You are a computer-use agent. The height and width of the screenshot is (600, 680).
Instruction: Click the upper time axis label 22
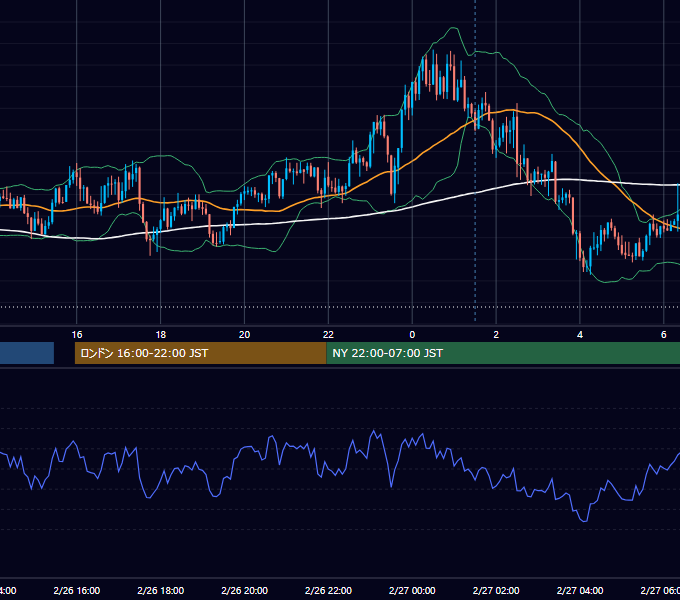328,335
